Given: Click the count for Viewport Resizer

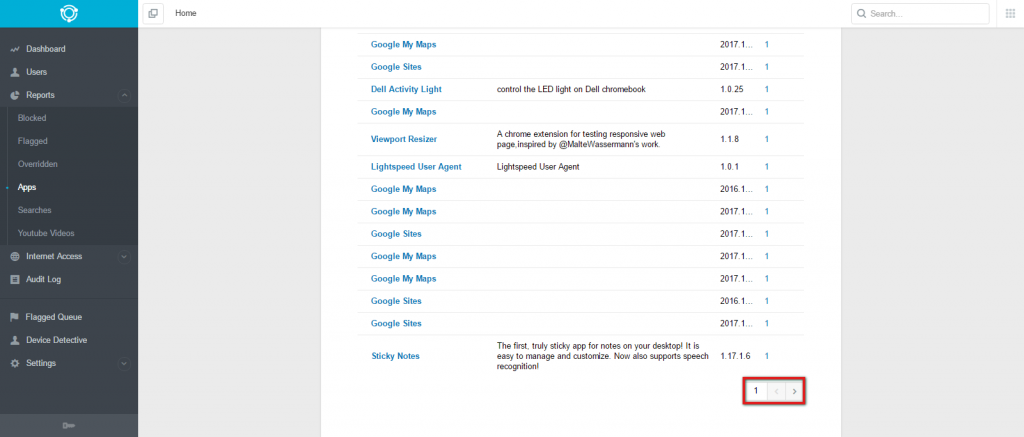Looking at the screenshot, I should (x=767, y=139).
